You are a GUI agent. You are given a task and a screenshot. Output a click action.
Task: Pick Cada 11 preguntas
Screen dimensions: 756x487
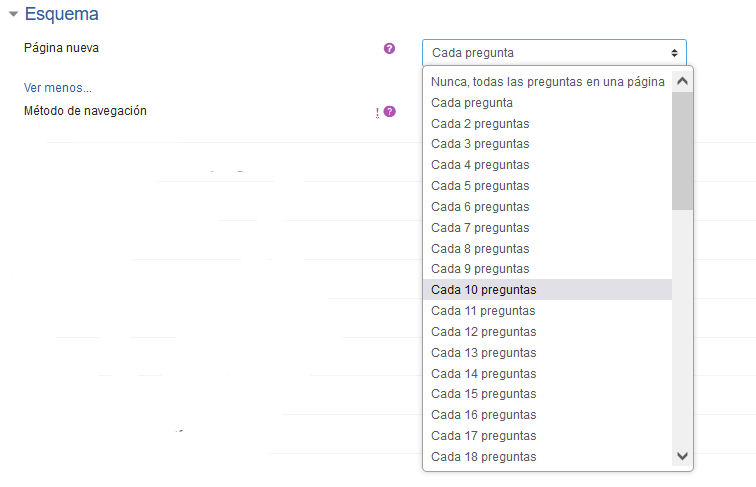[547, 311]
